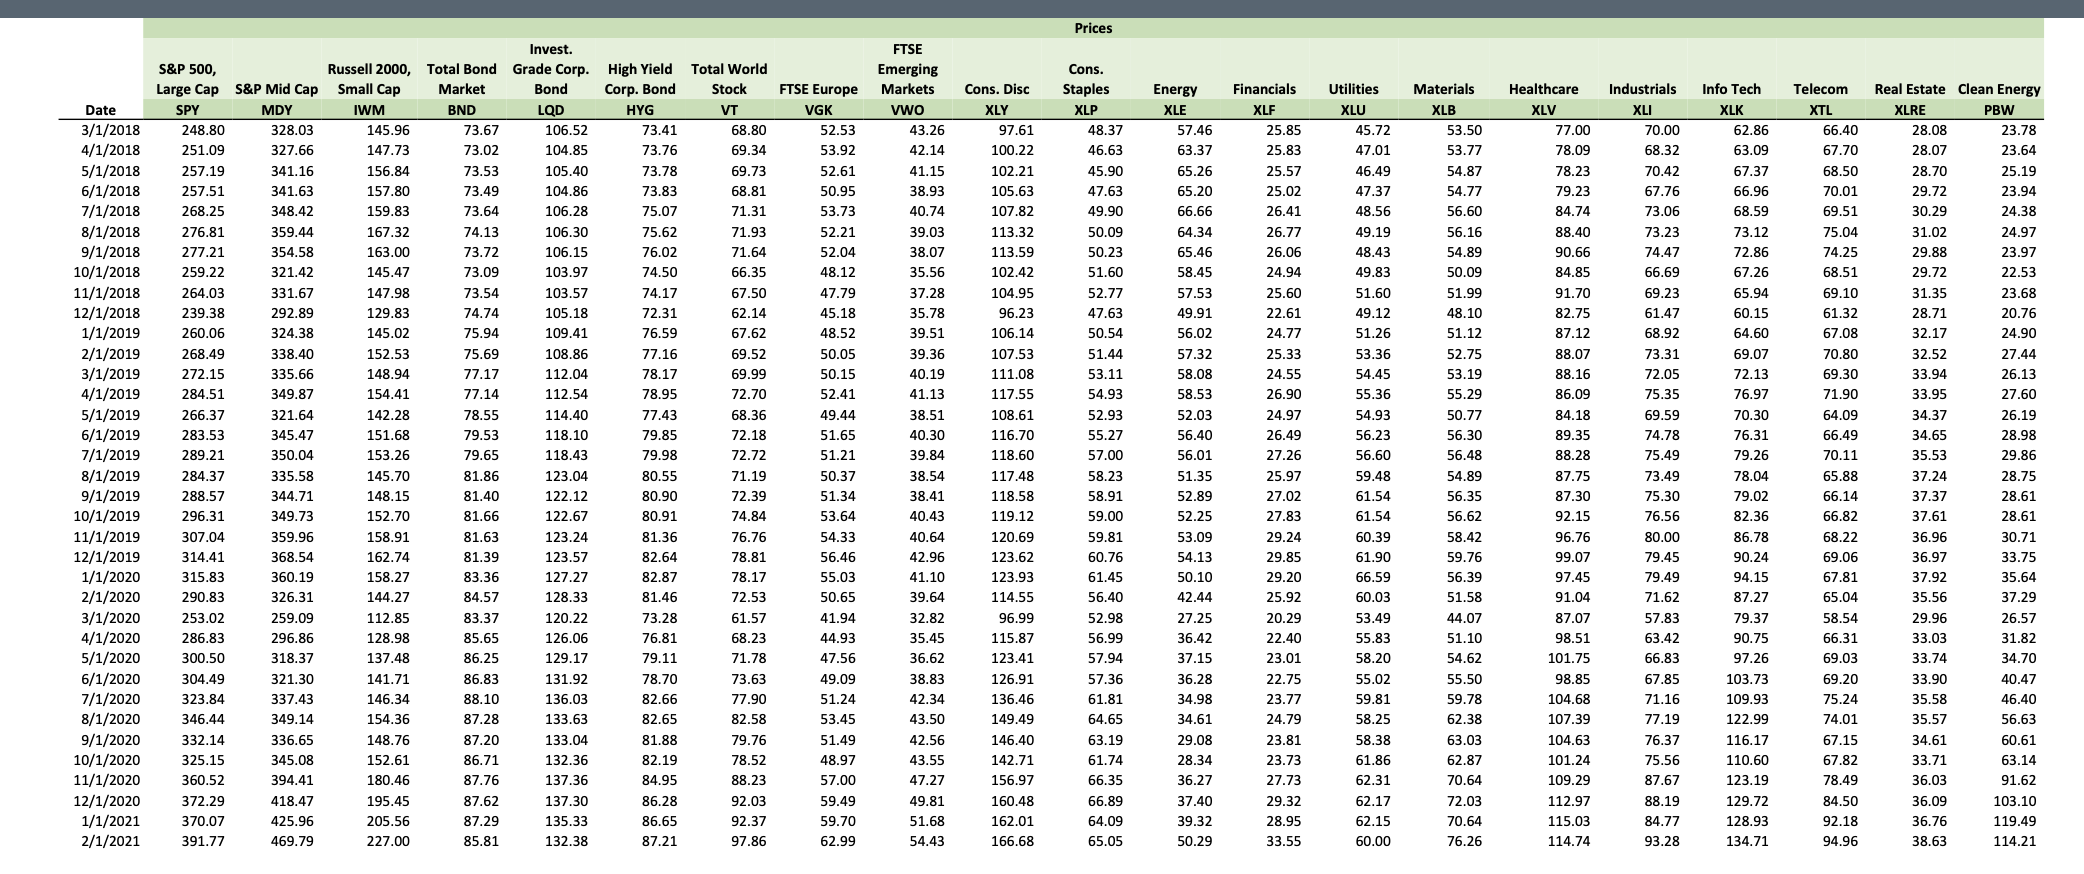Click the "XLI" ticker header
This screenshot has width=2084, height=874.
pos(1642,110)
